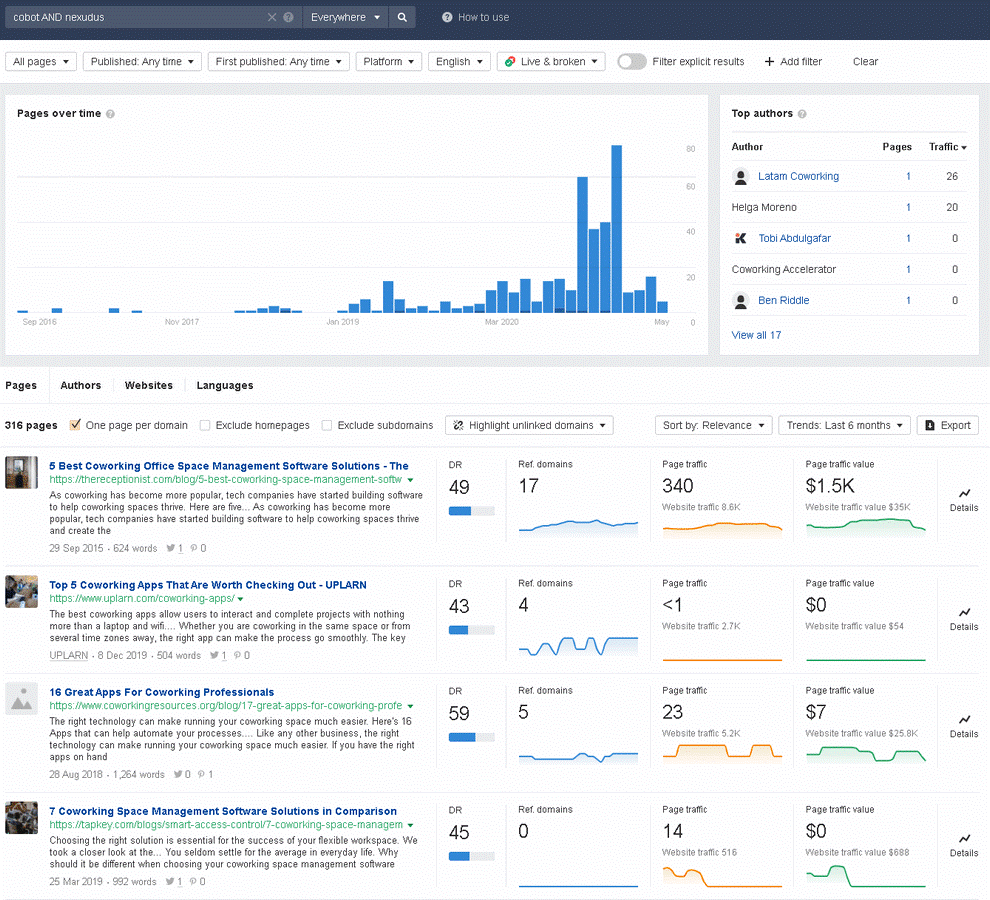The height and width of the screenshot is (900, 990).
Task: Expand the Live & broken filter dropdown
Action: coord(550,62)
